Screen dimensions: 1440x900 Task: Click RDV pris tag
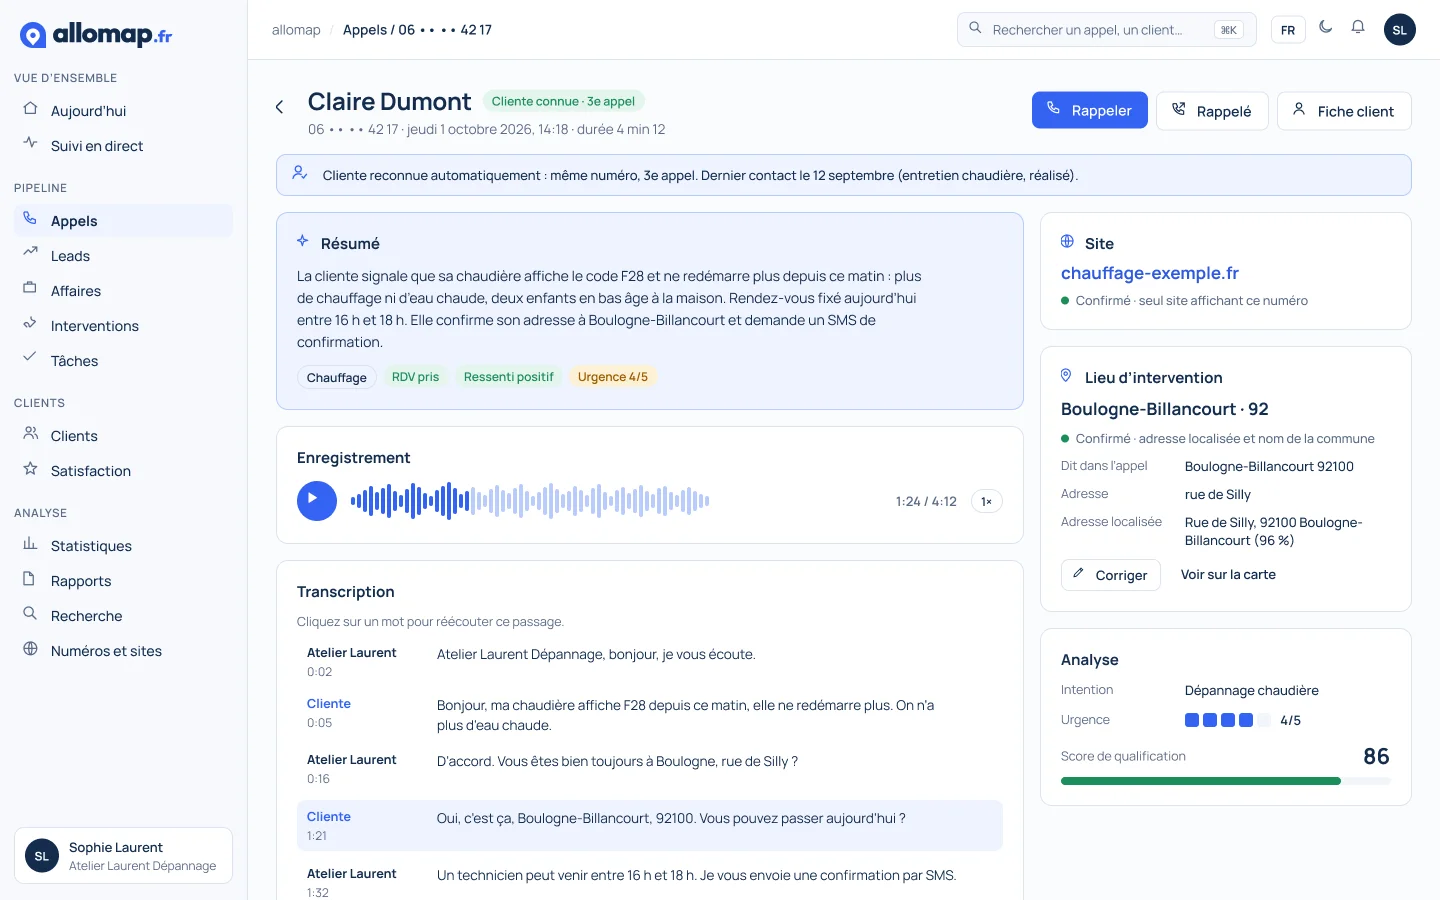(415, 377)
